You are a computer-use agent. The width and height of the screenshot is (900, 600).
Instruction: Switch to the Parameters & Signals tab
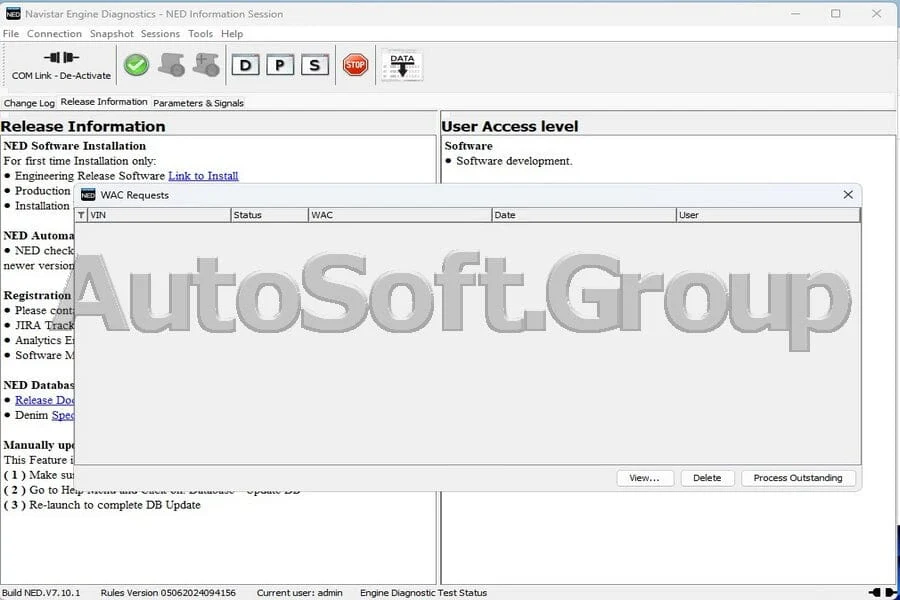(x=198, y=103)
